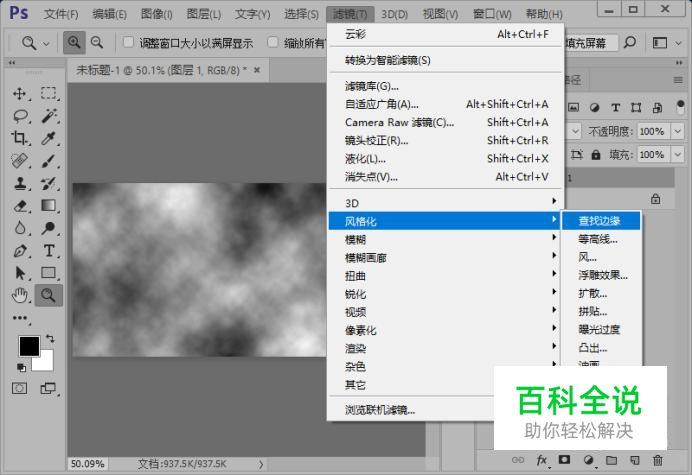Select the Rectangle shape tool
This screenshot has height=475, width=692.
point(48,273)
